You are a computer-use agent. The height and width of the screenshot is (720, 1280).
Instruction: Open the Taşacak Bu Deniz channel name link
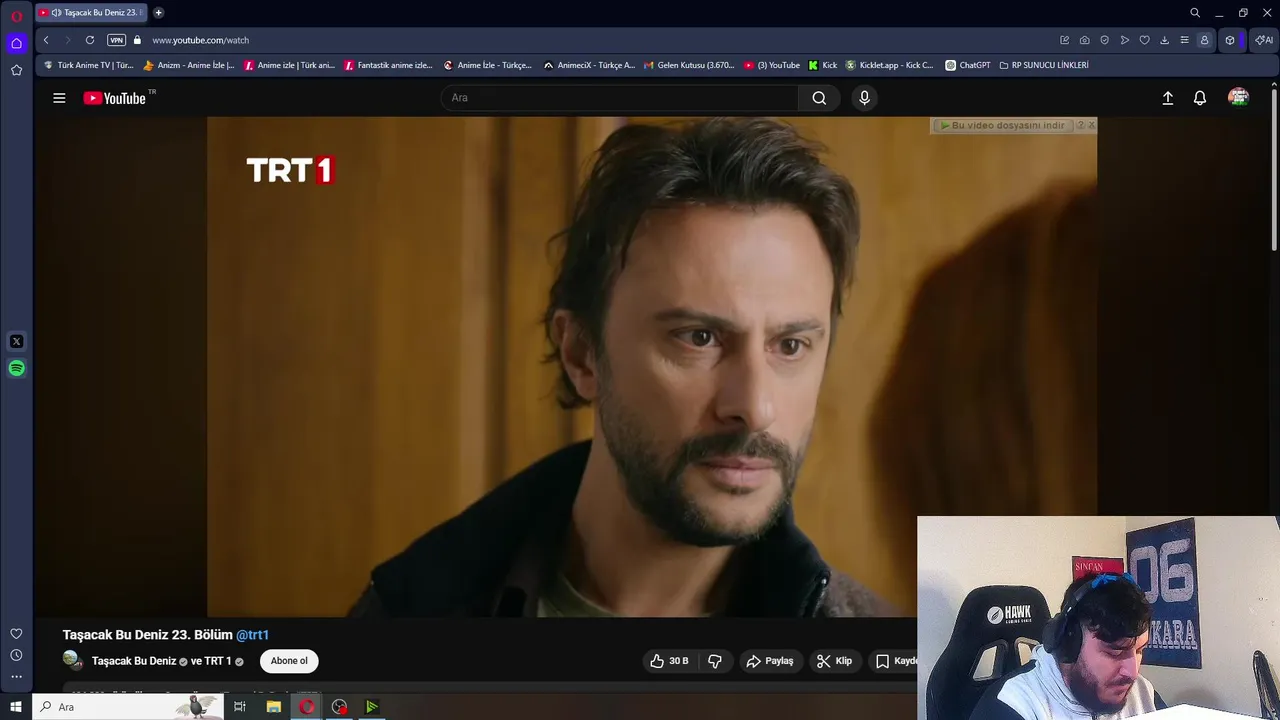tap(134, 661)
